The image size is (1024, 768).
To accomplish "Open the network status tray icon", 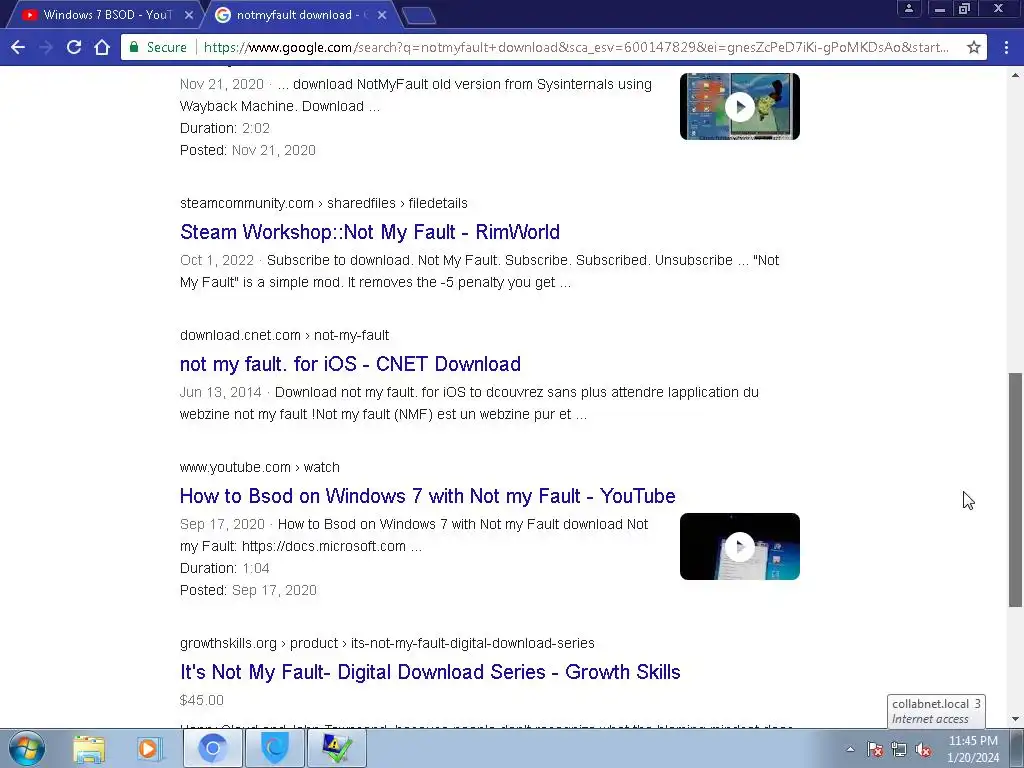I will pyautogui.click(x=899, y=749).
